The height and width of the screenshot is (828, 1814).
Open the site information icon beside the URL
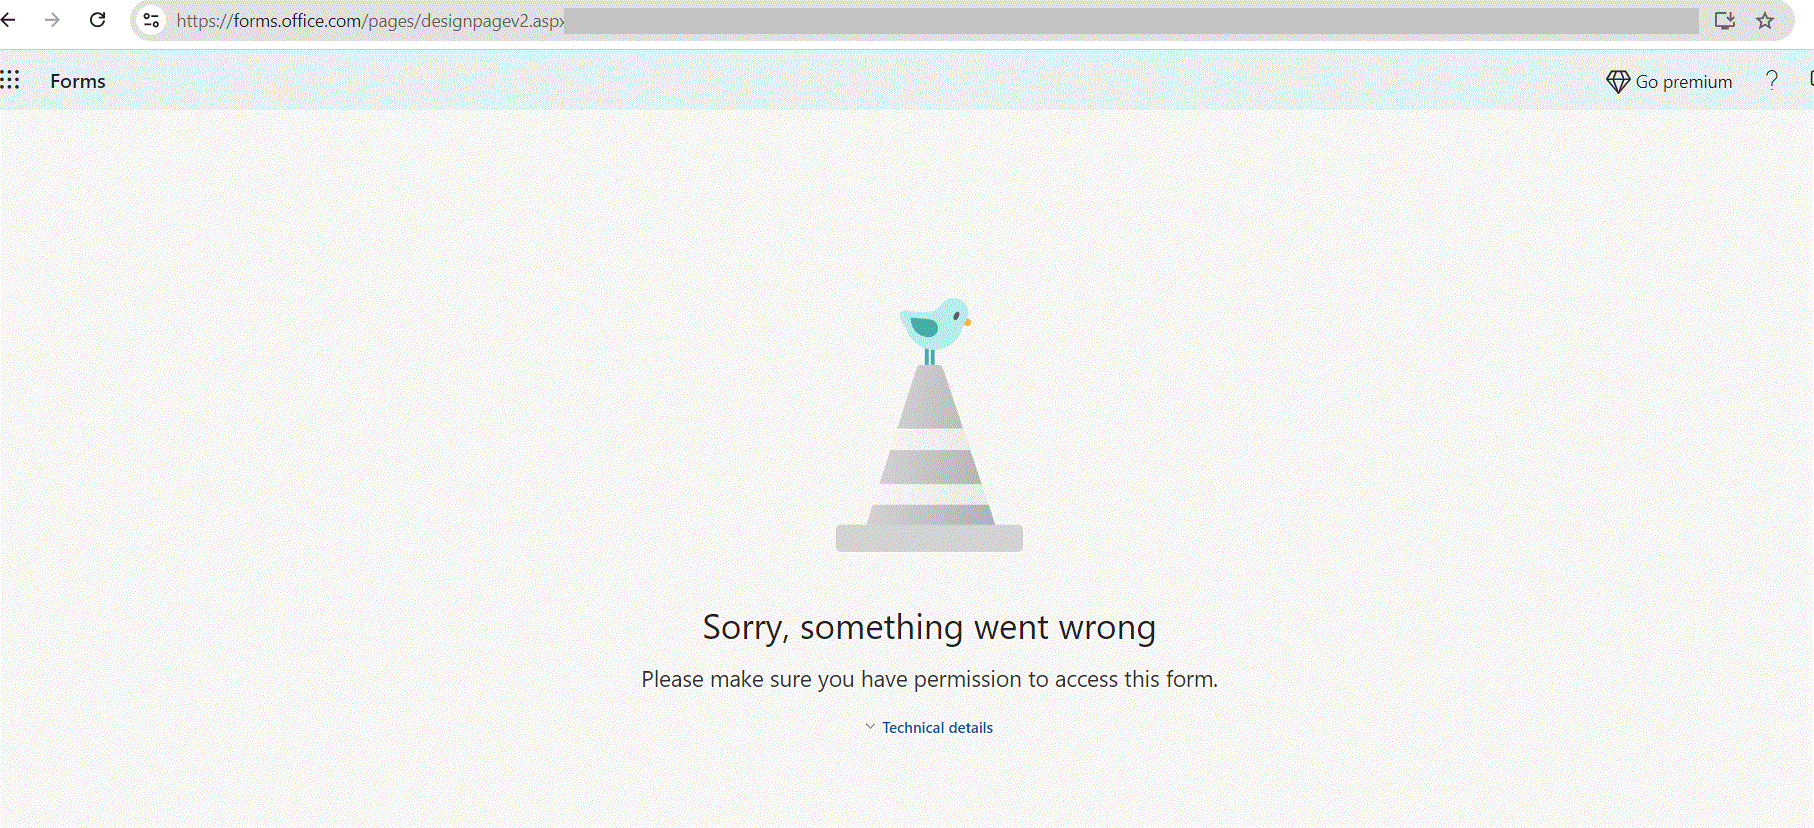[151, 20]
